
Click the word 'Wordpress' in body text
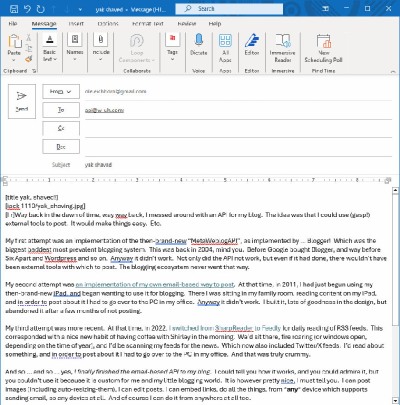(x=60, y=258)
